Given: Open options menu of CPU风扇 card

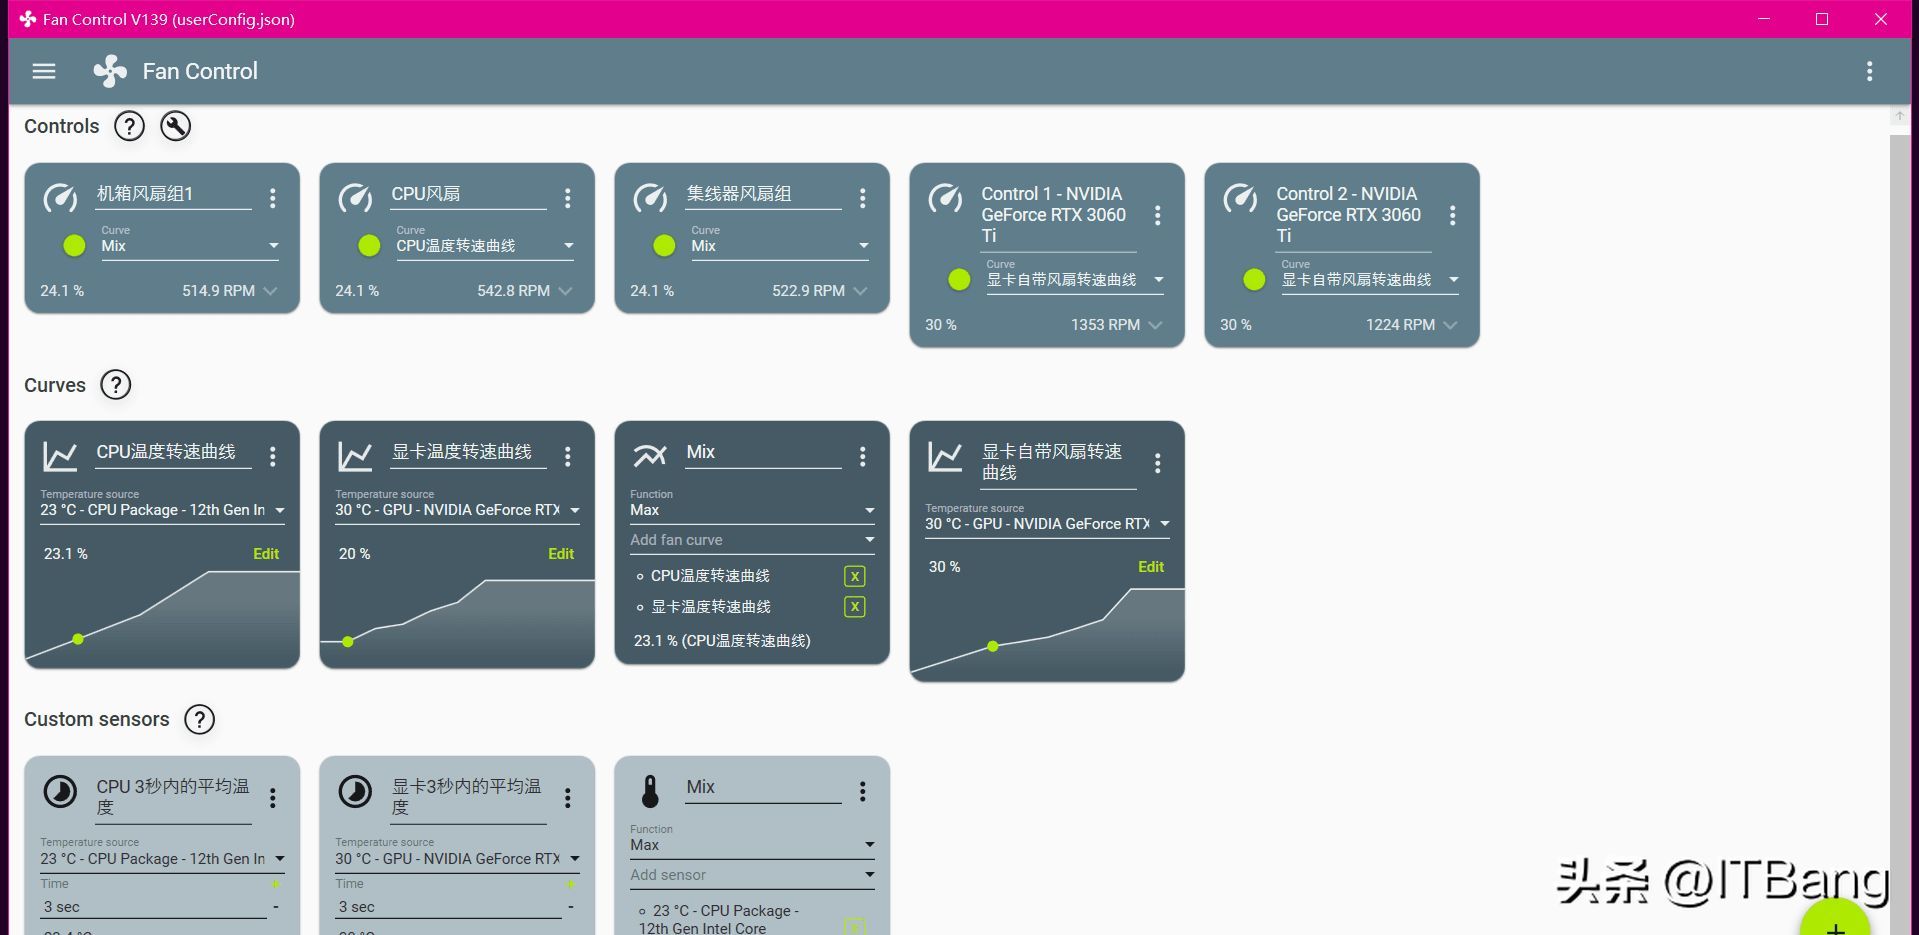Looking at the screenshot, I should (x=568, y=198).
